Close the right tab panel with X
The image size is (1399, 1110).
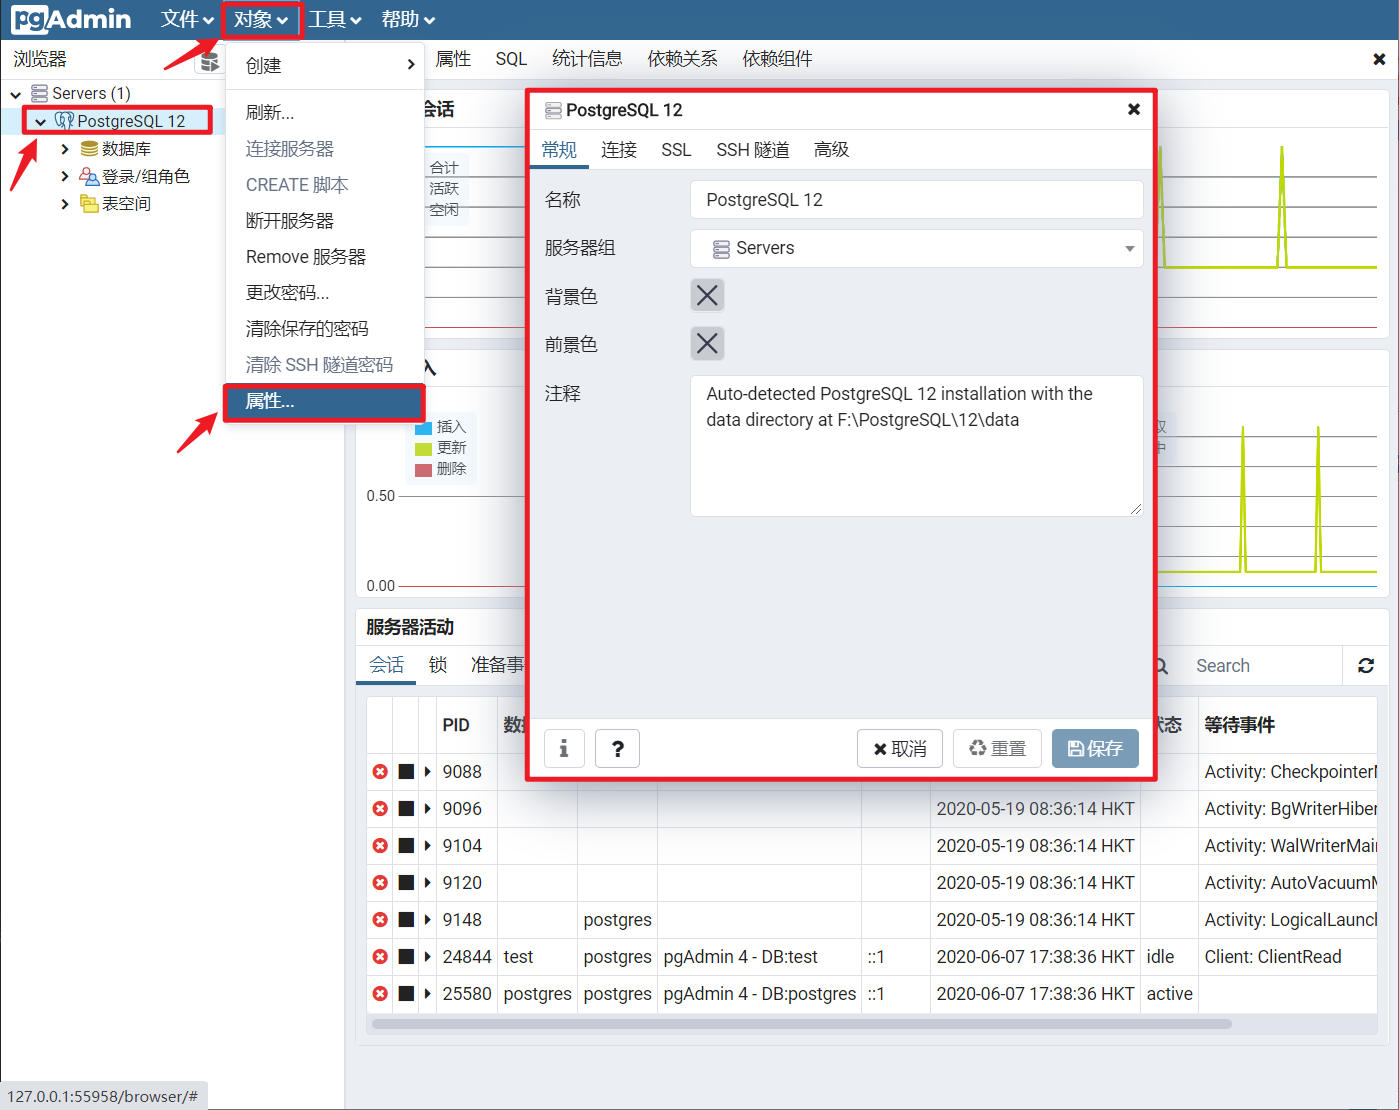[1379, 59]
